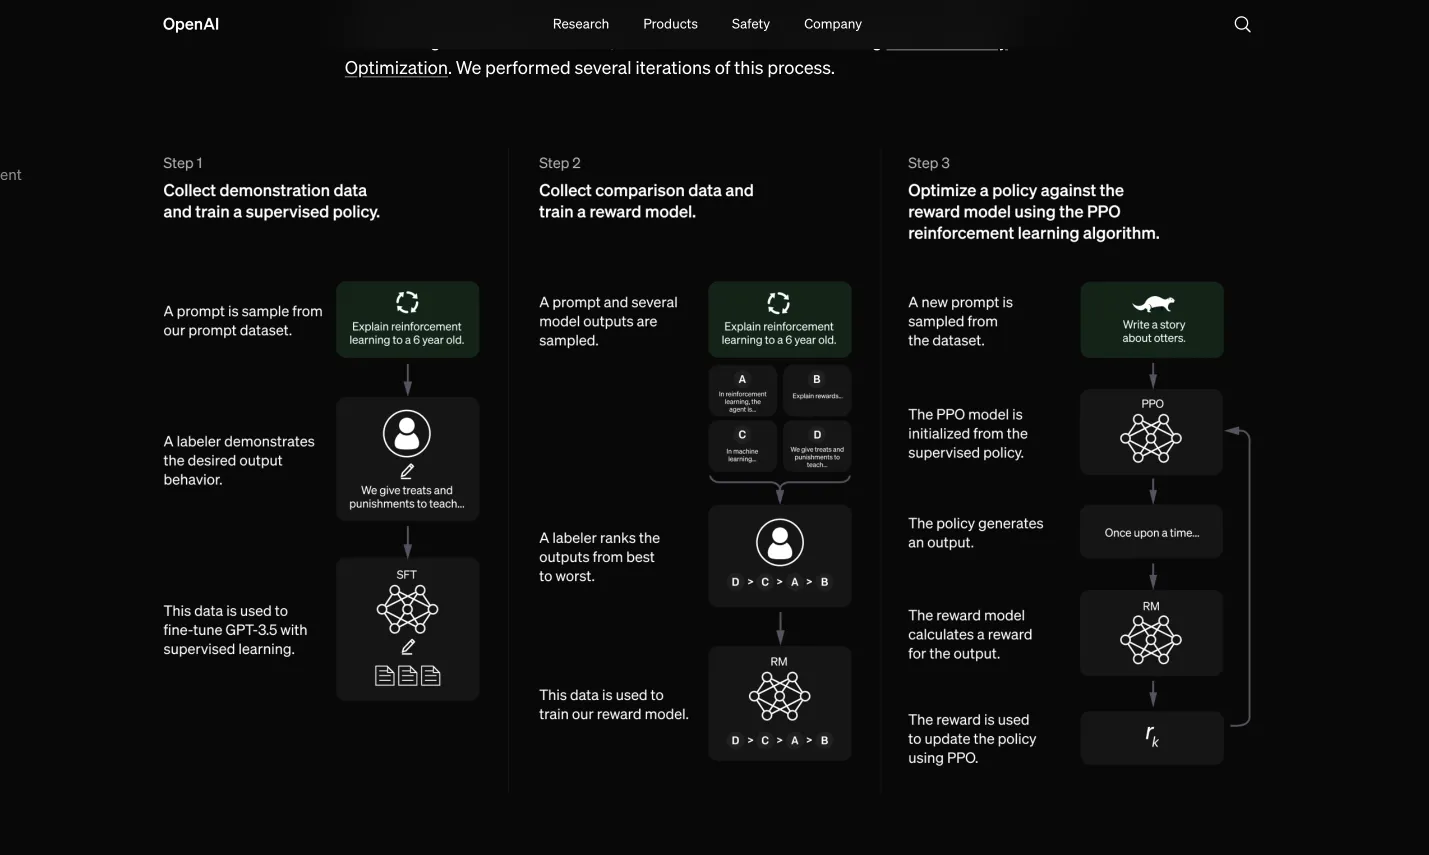Click the PPO neural network icon
The image size is (1429, 855).
click(1151, 438)
